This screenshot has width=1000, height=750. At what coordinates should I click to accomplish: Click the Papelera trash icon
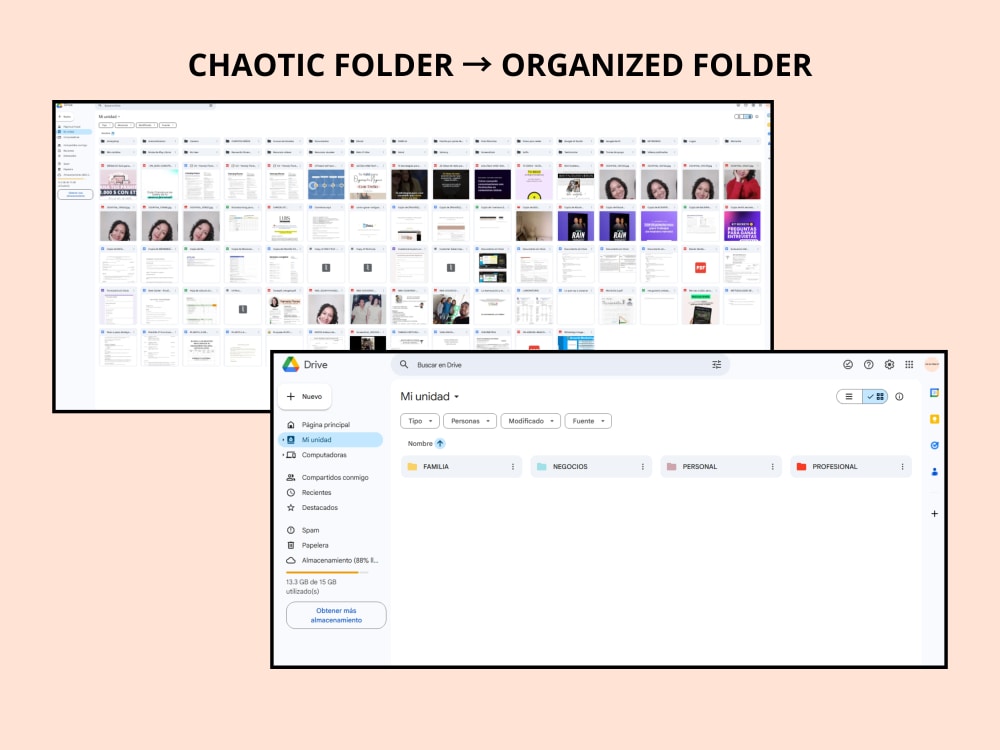(291, 545)
